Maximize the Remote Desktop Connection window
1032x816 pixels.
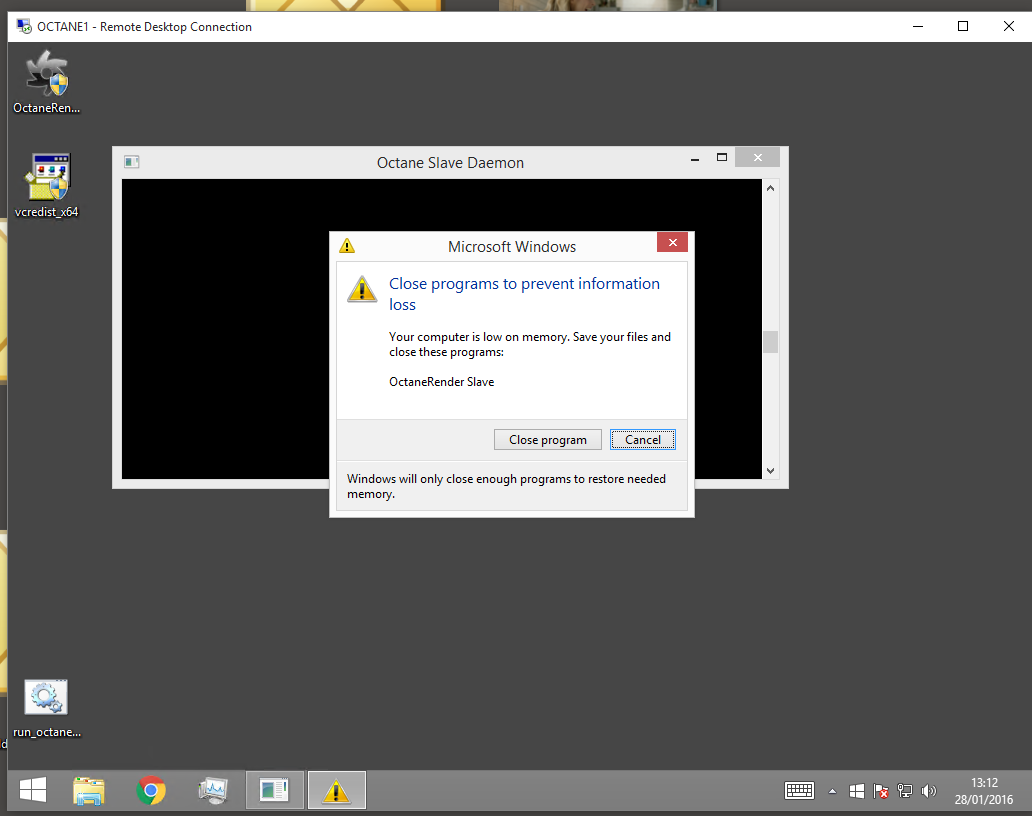(963, 26)
